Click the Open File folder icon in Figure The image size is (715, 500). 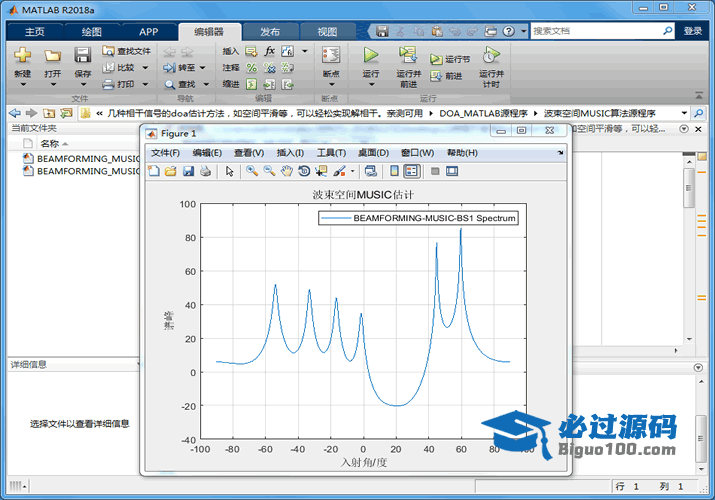171,171
